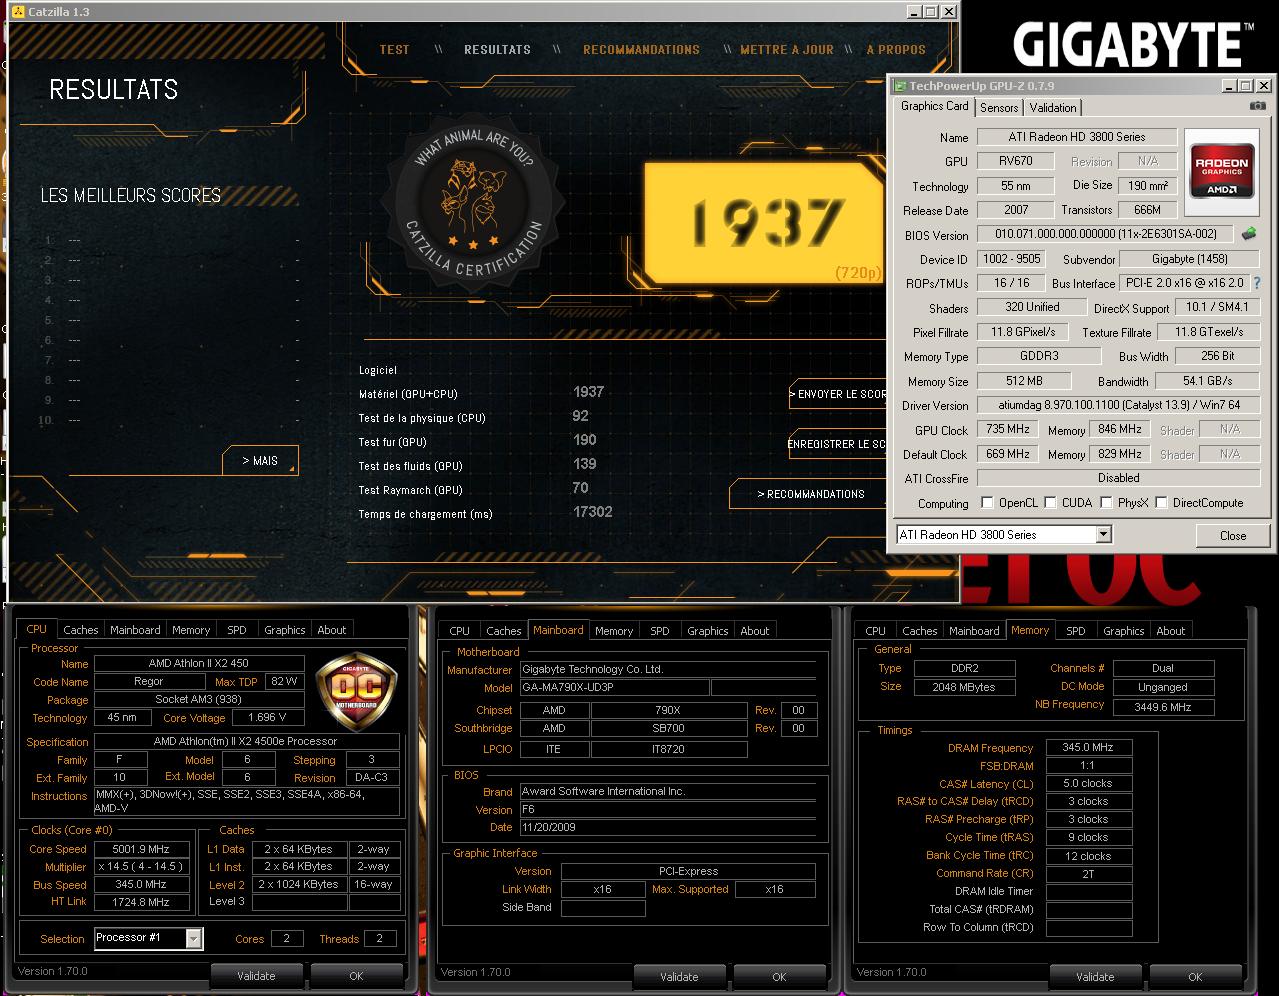Screen dimensions: 1279x996
Task: Click Validate in the Mainboard window
Action: point(680,977)
